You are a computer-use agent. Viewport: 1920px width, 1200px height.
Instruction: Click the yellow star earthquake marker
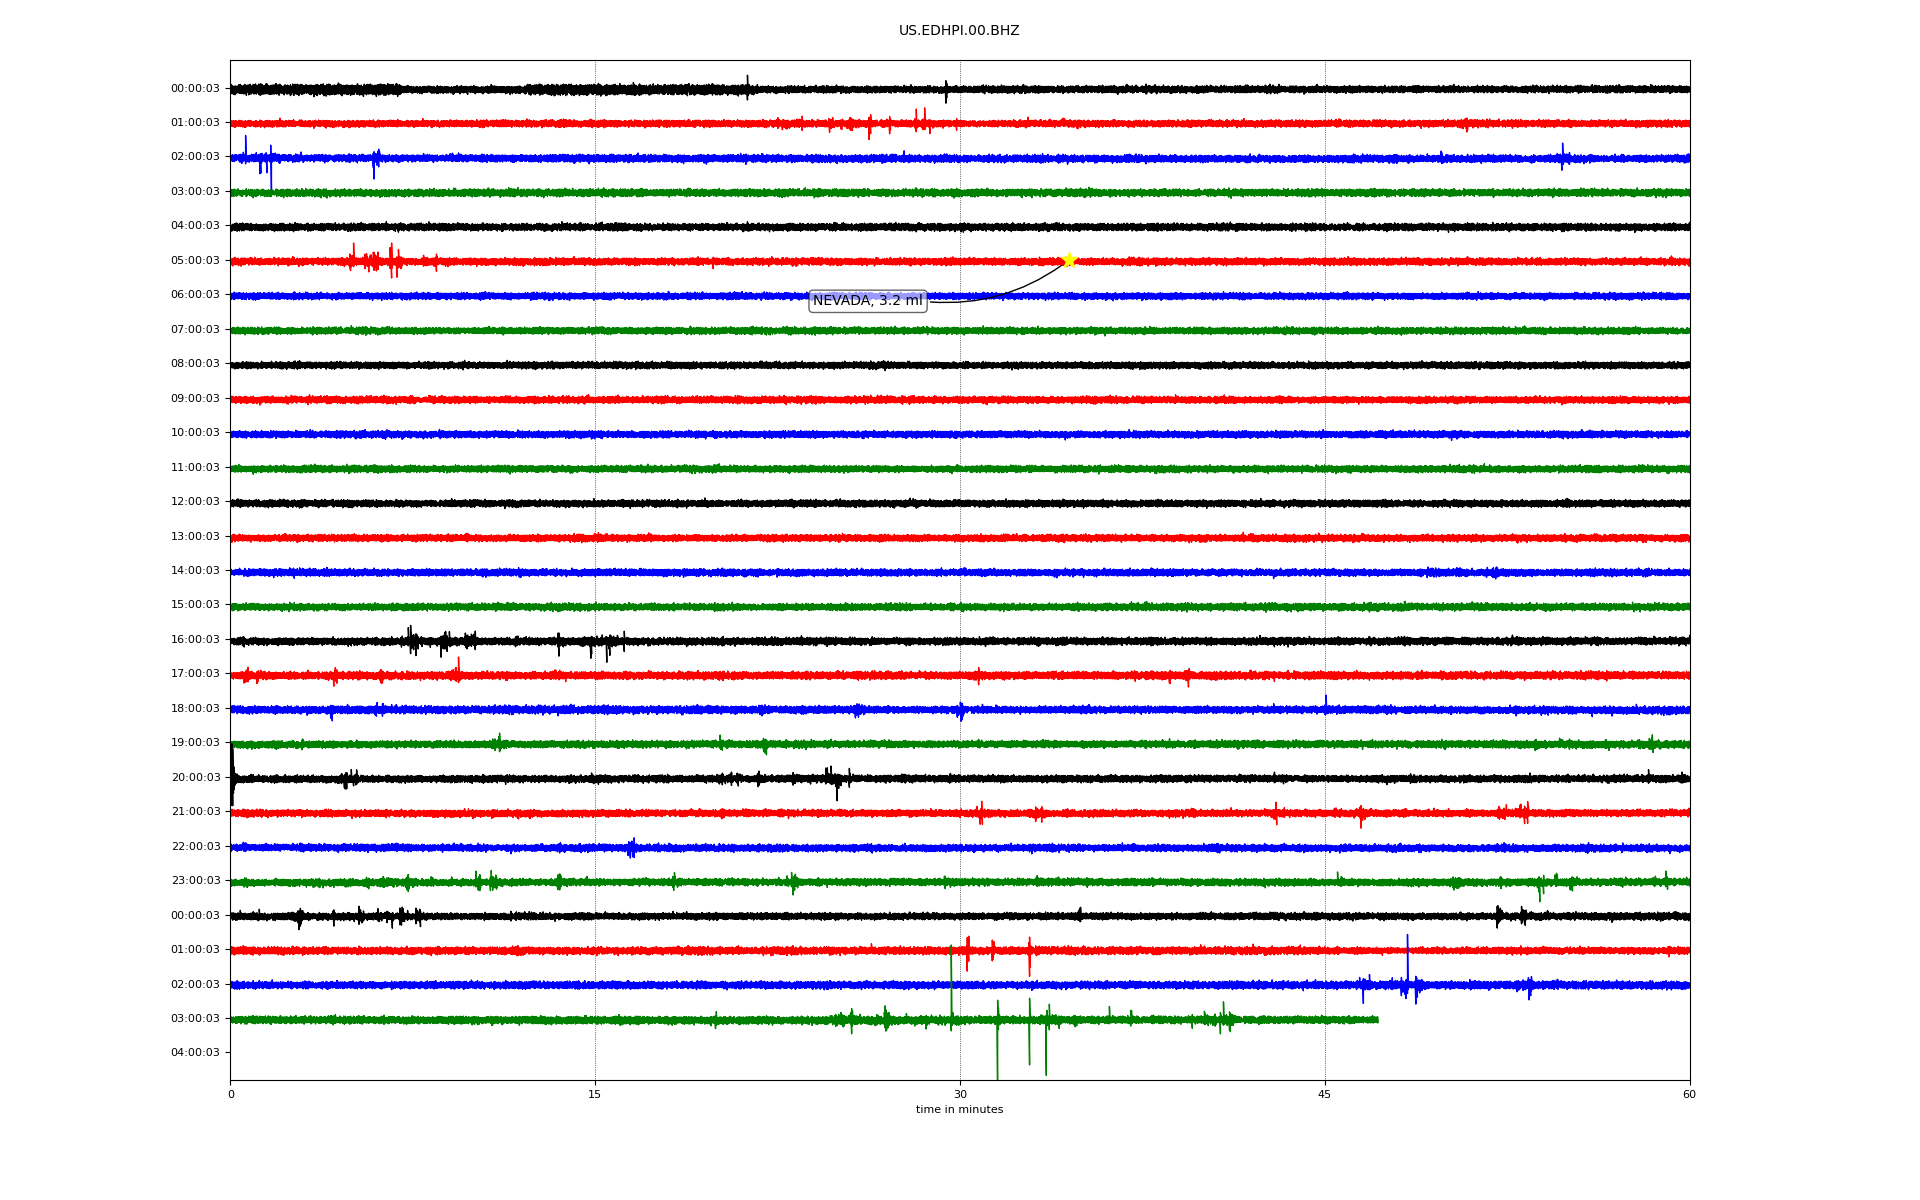(x=1069, y=261)
